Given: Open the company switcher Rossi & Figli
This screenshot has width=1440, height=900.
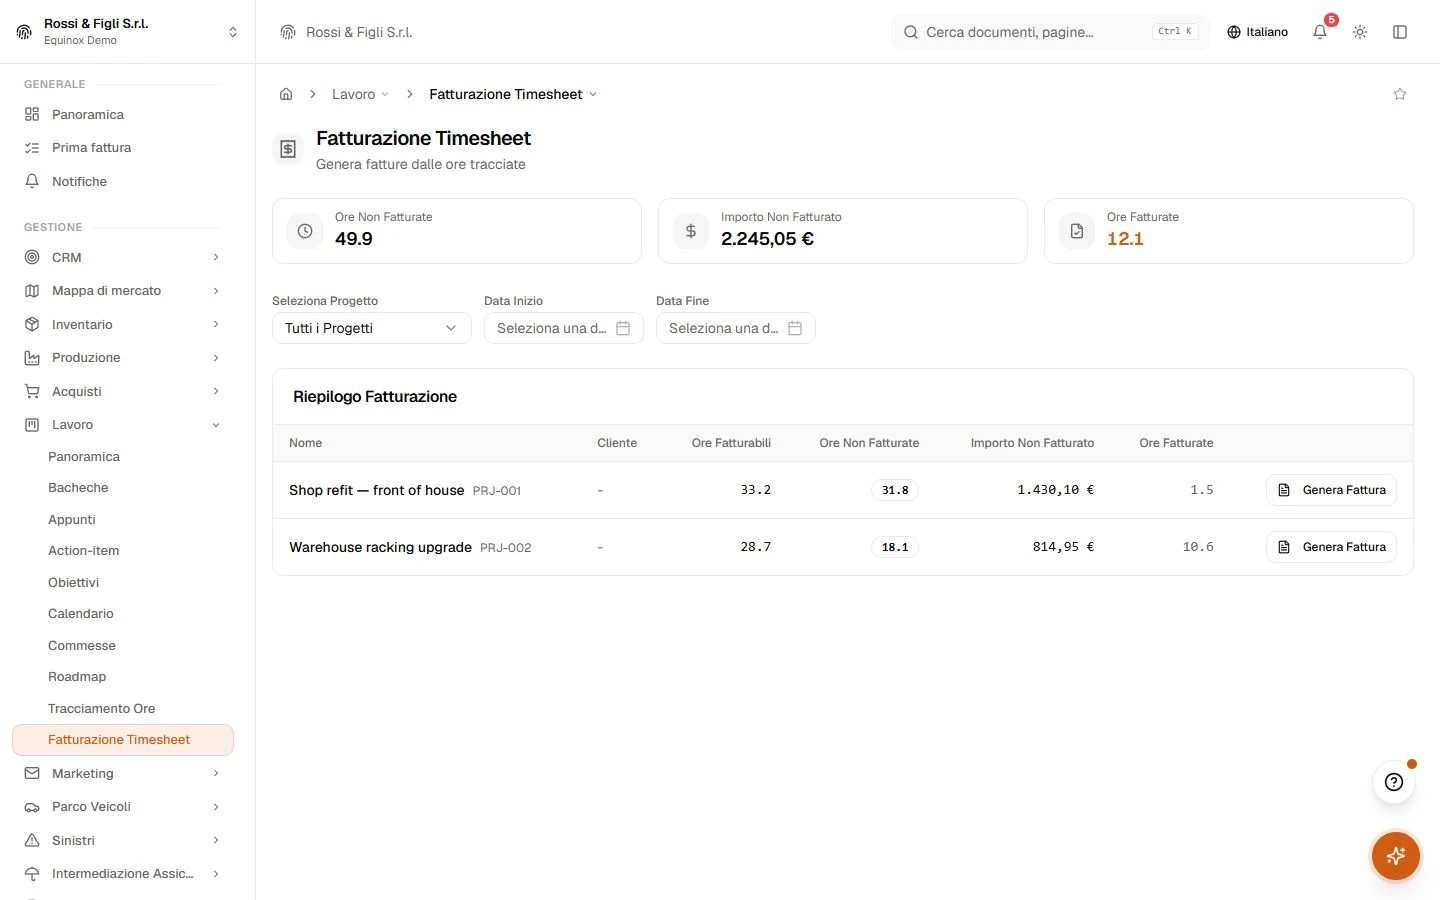Looking at the screenshot, I should coord(128,32).
